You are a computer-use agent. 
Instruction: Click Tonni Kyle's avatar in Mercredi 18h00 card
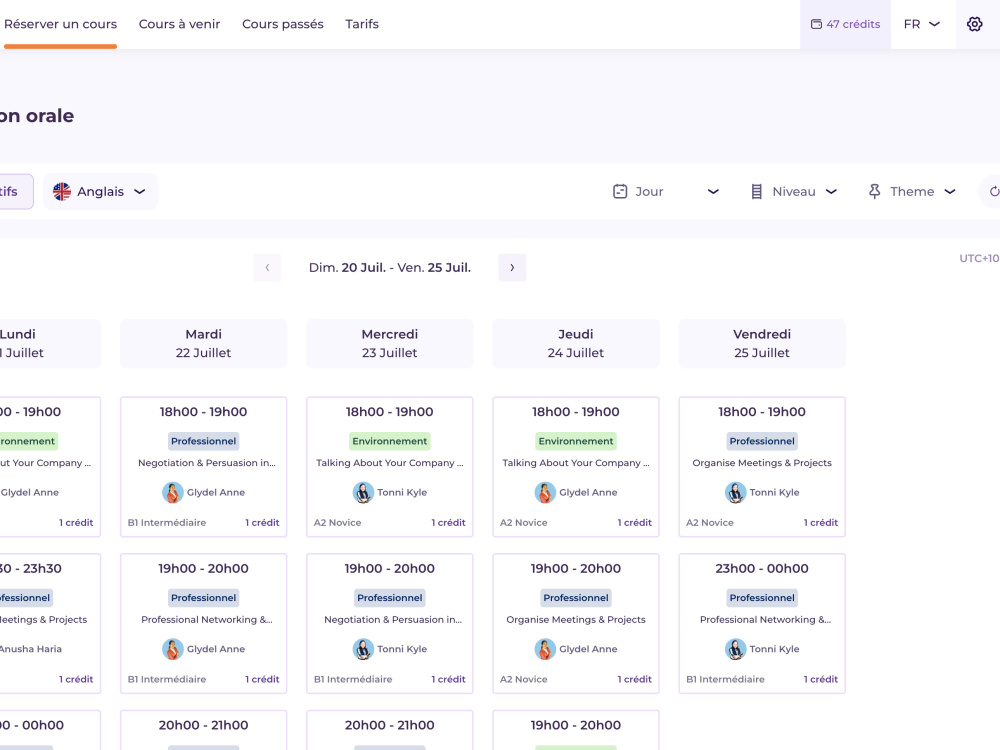[x=363, y=492]
